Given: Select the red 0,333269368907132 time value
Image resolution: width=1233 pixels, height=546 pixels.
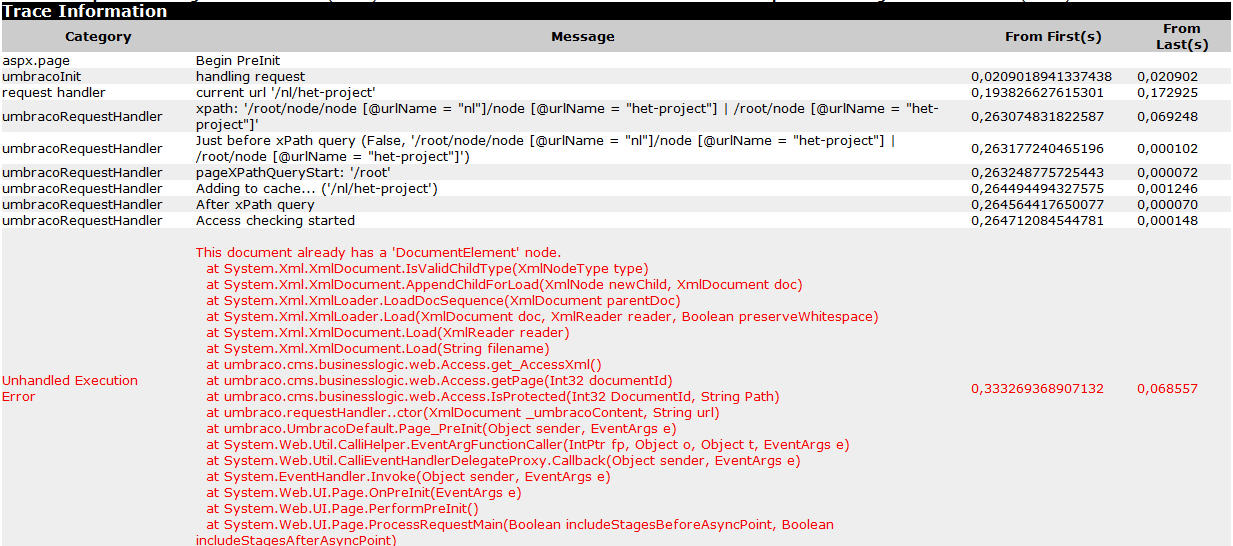Looking at the screenshot, I should (x=1037, y=388).
